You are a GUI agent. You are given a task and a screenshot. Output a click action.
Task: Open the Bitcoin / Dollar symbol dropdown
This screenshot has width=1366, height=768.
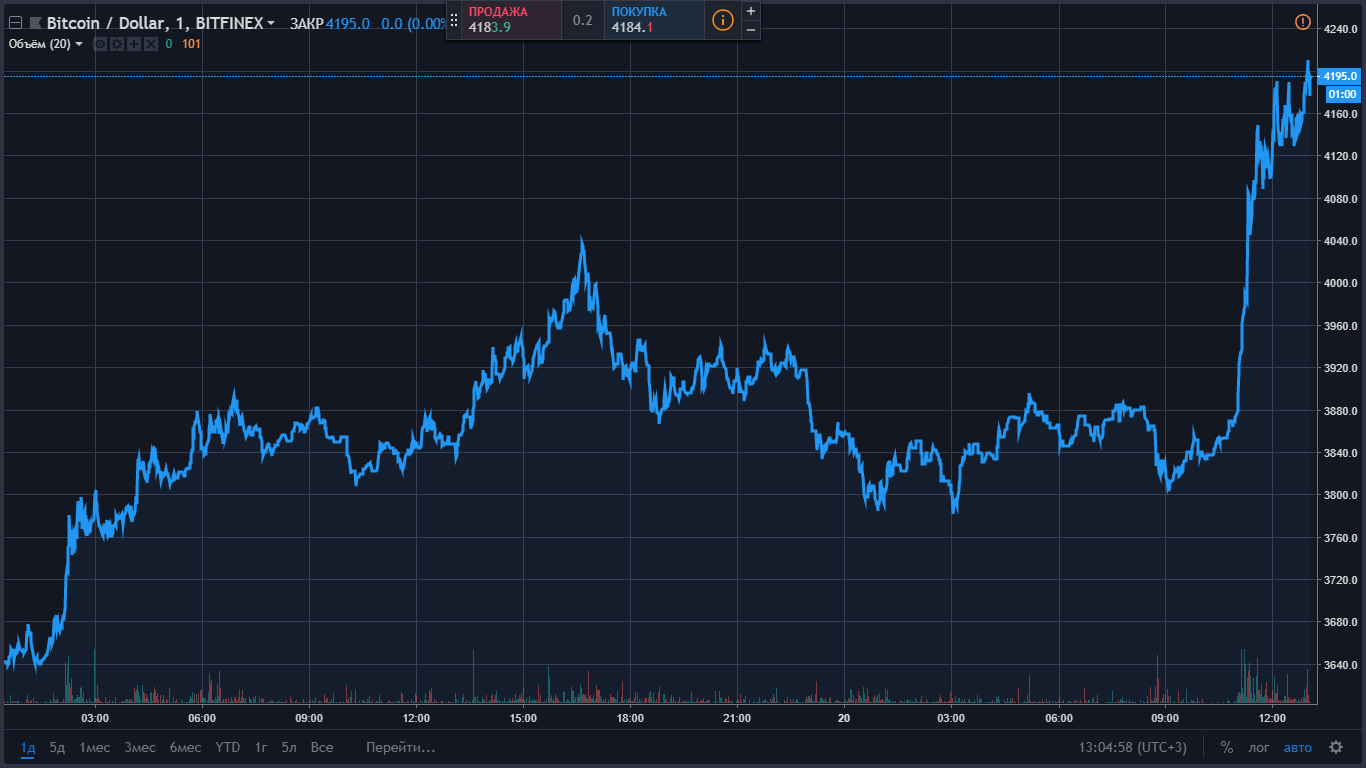pos(271,23)
